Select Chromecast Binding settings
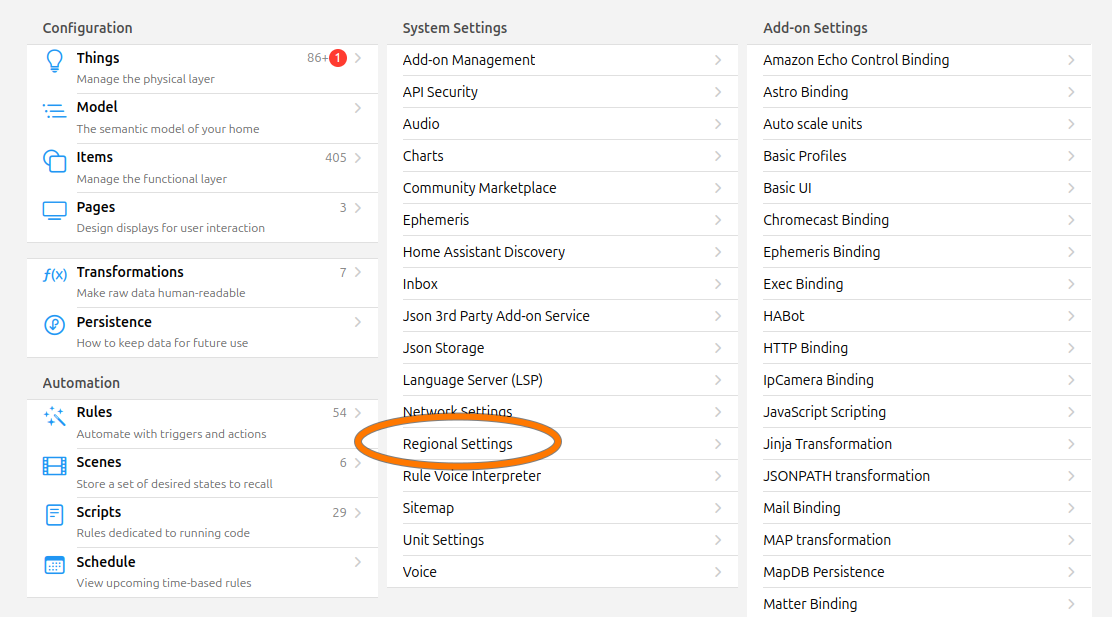The height and width of the screenshot is (617, 1112). pyautogui.click(x=919, y=220)
